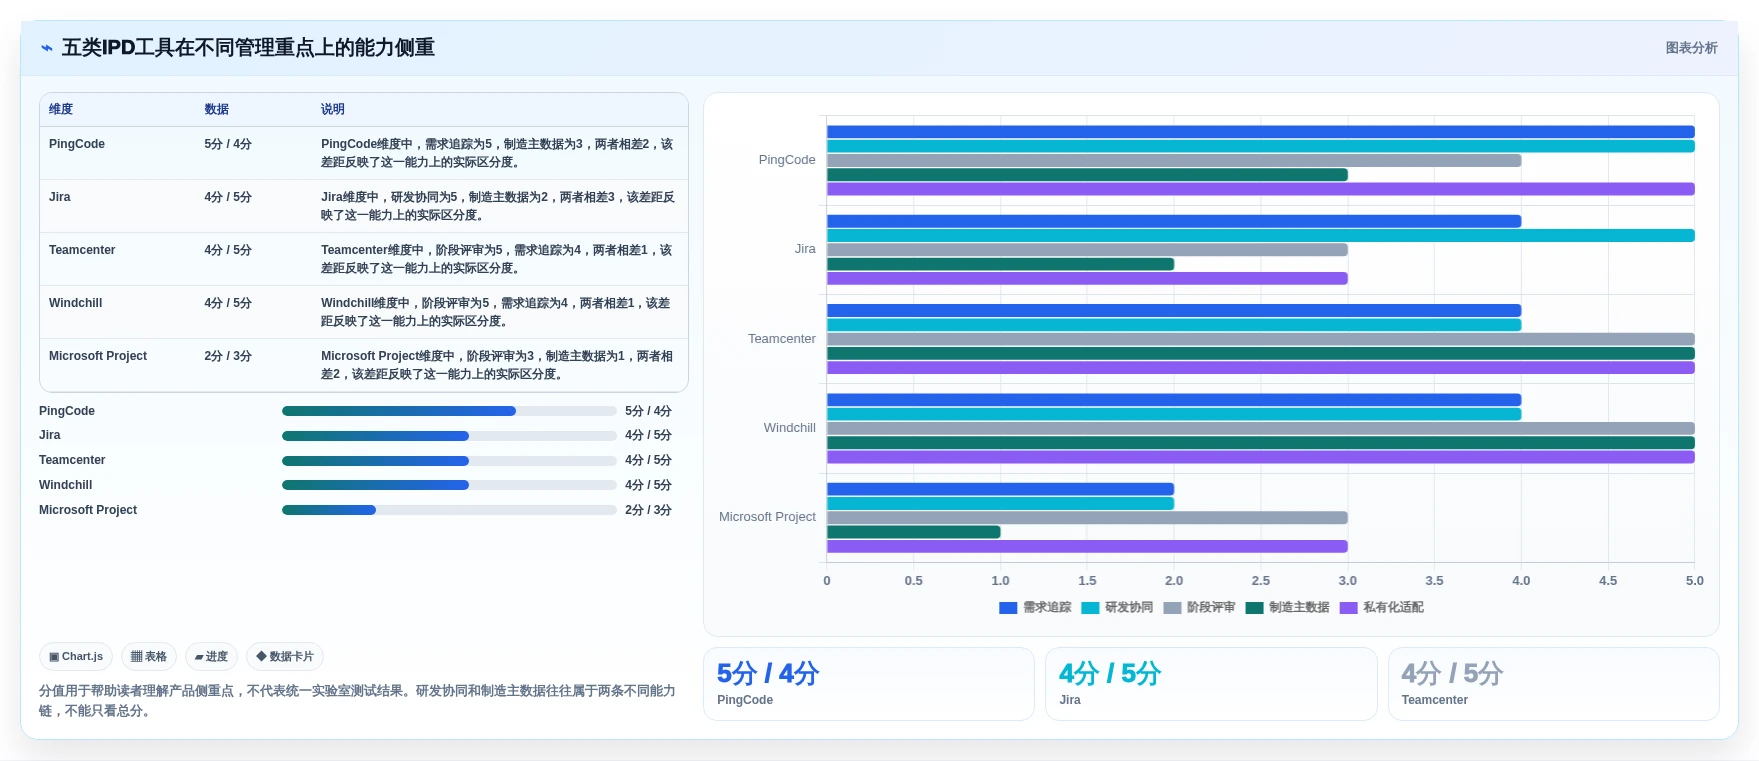
Task: Click the Teamcenter chart axis label
Action: point(782,339)
